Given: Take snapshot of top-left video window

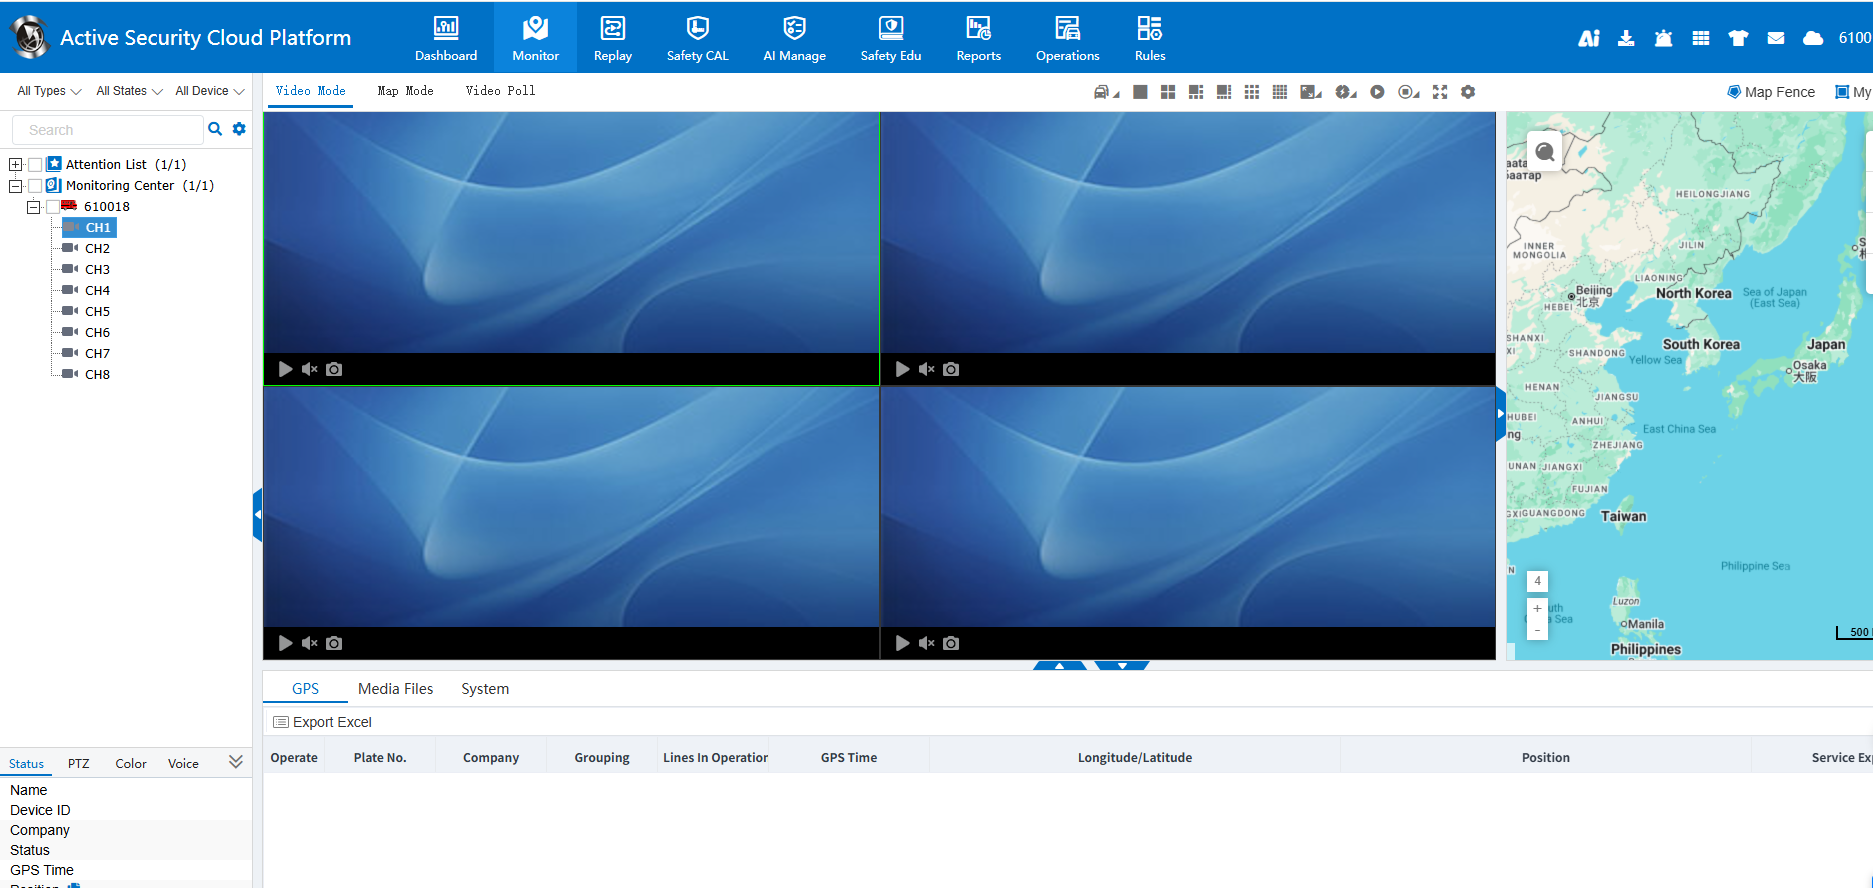Looking at the screenshot, I should click(334, 369).
